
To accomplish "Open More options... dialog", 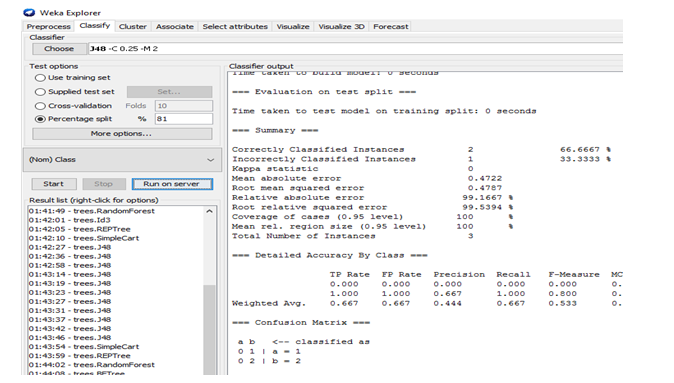I will click(x=122, y=134).
